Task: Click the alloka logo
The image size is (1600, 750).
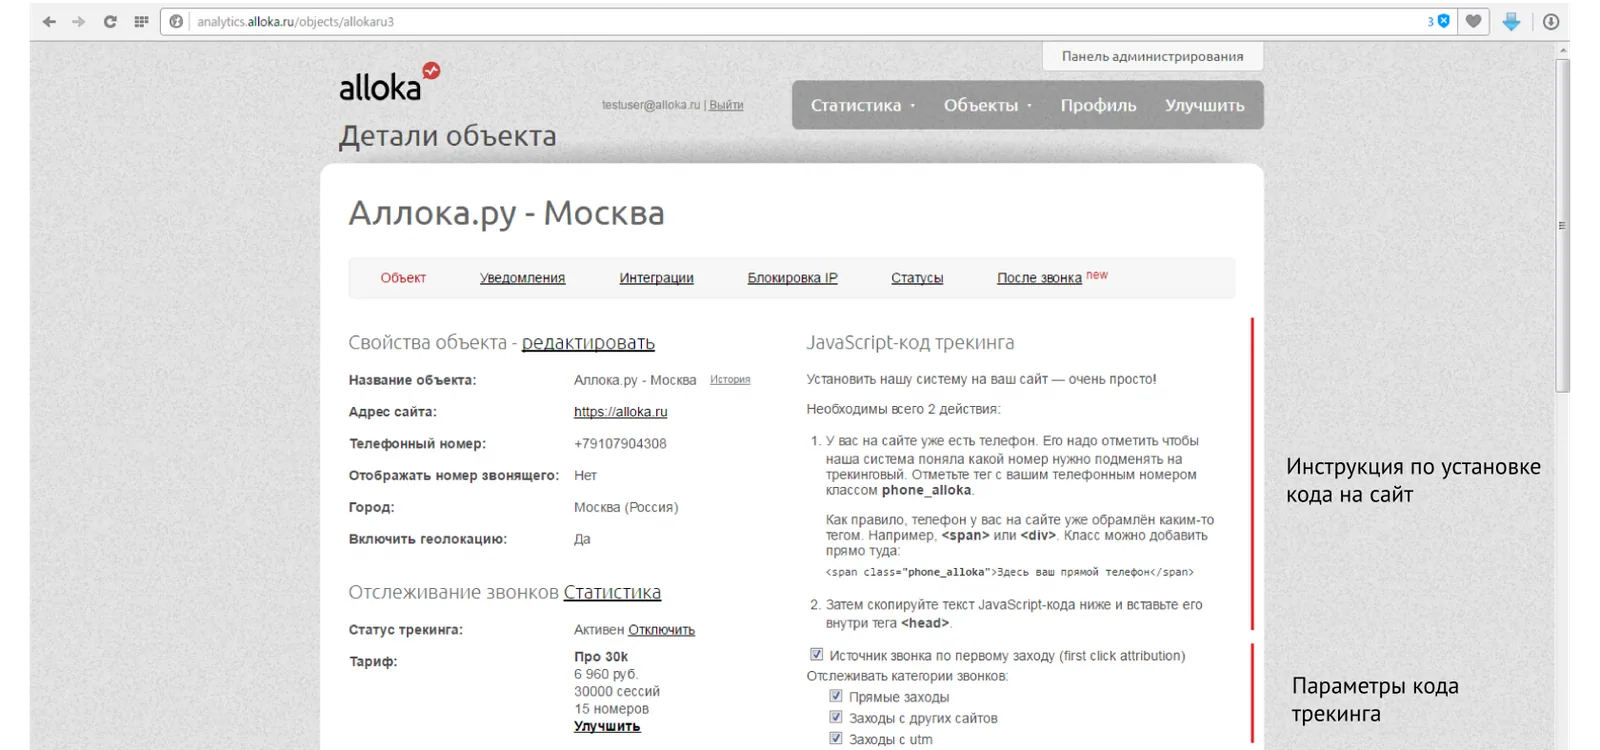Action: pos(389,83)
